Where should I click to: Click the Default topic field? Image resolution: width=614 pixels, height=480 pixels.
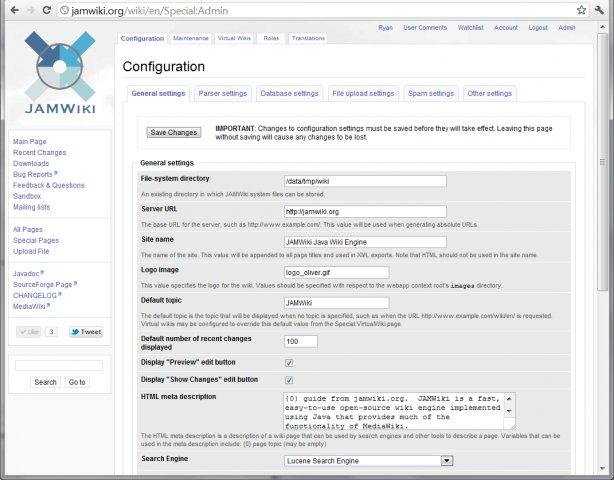[336, 303]
